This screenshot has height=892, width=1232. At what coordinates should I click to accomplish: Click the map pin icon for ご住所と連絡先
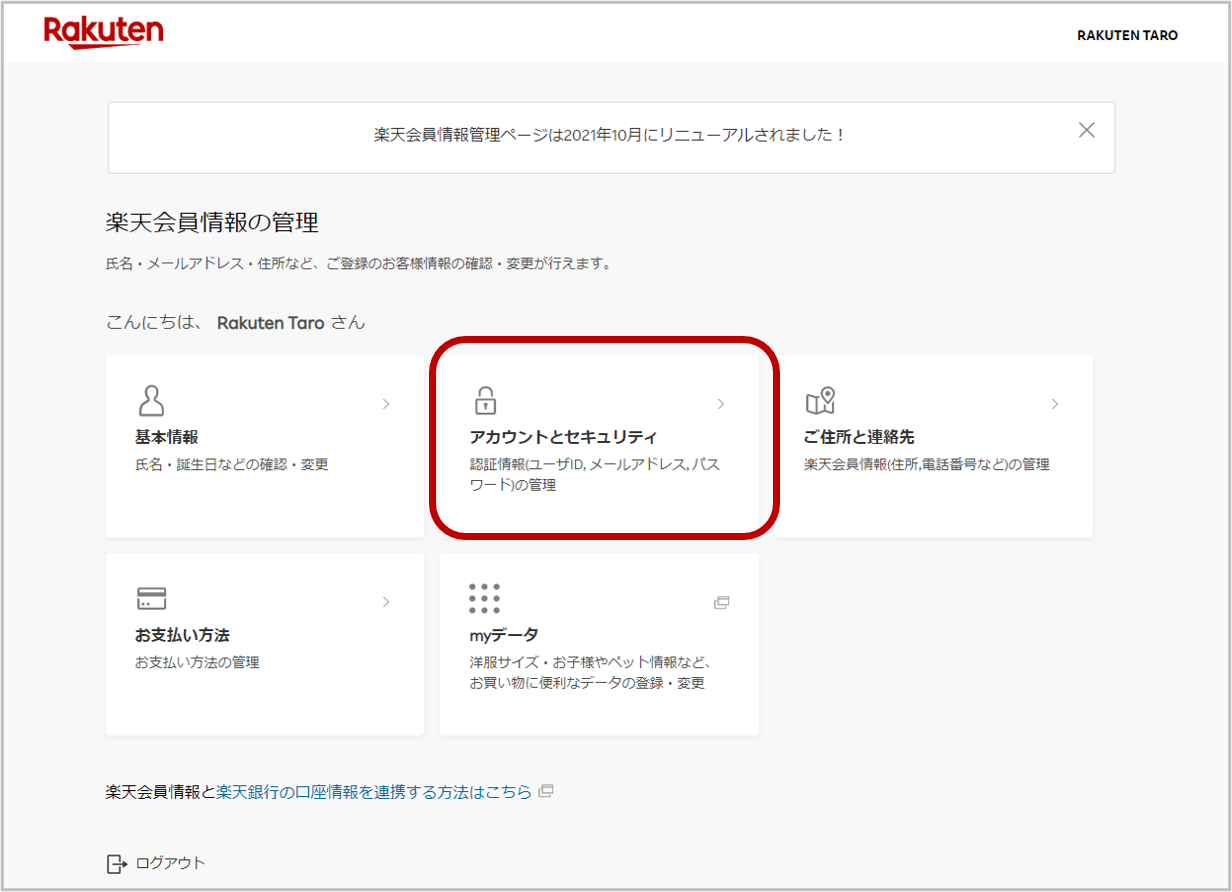(820, 400)
